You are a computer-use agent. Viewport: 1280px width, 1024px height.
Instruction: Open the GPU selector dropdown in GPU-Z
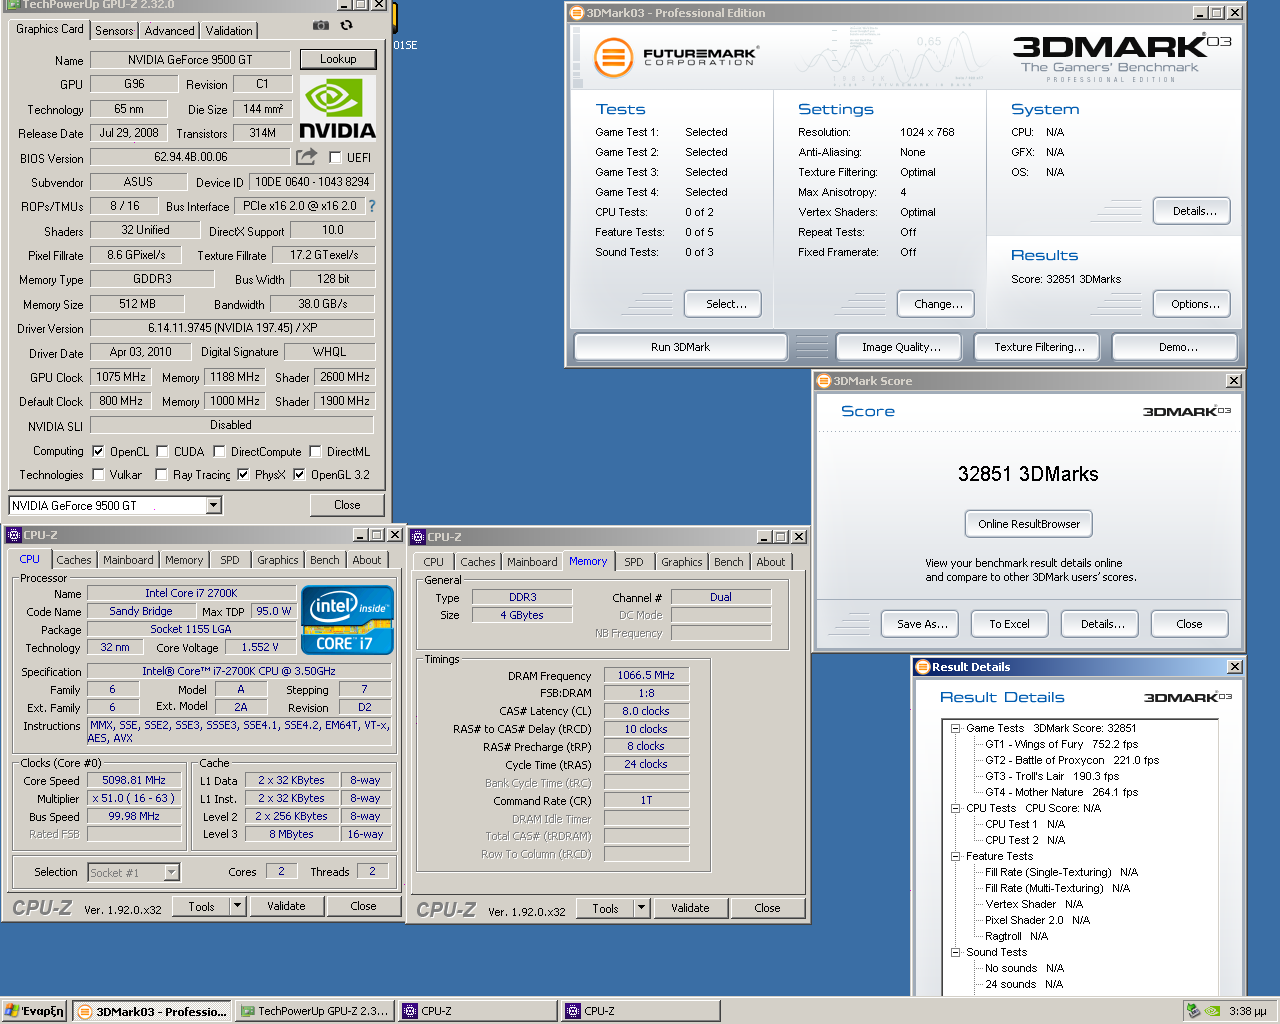213,506
